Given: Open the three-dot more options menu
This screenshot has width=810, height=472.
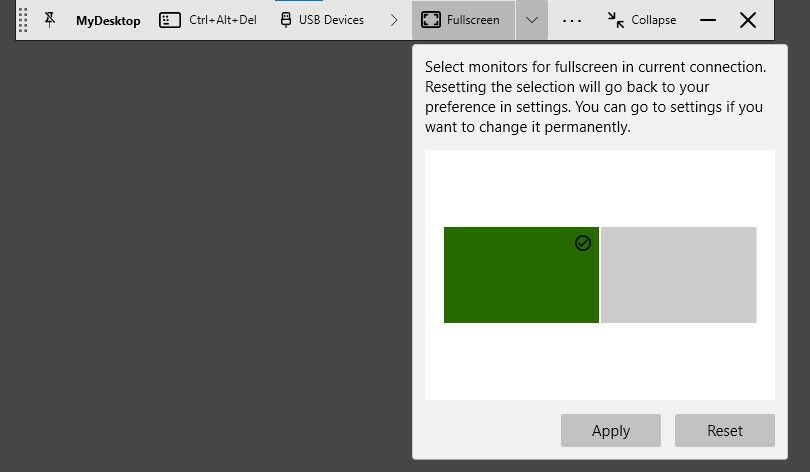Looking at the screenshot, I should point(571,20).
